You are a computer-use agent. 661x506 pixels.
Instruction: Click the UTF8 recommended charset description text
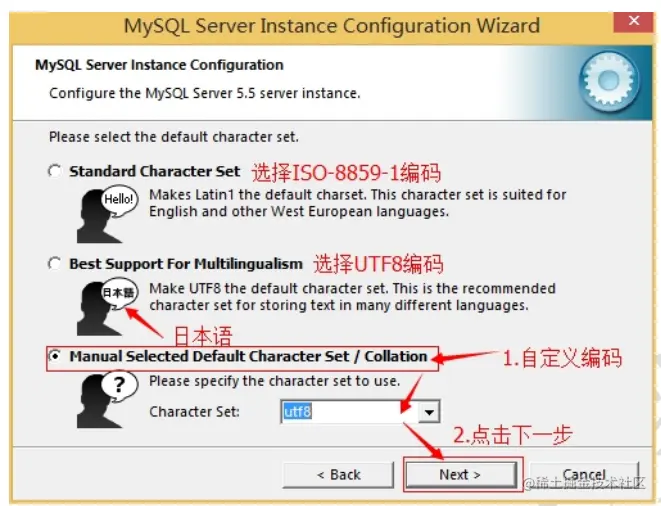pos(352,297)
